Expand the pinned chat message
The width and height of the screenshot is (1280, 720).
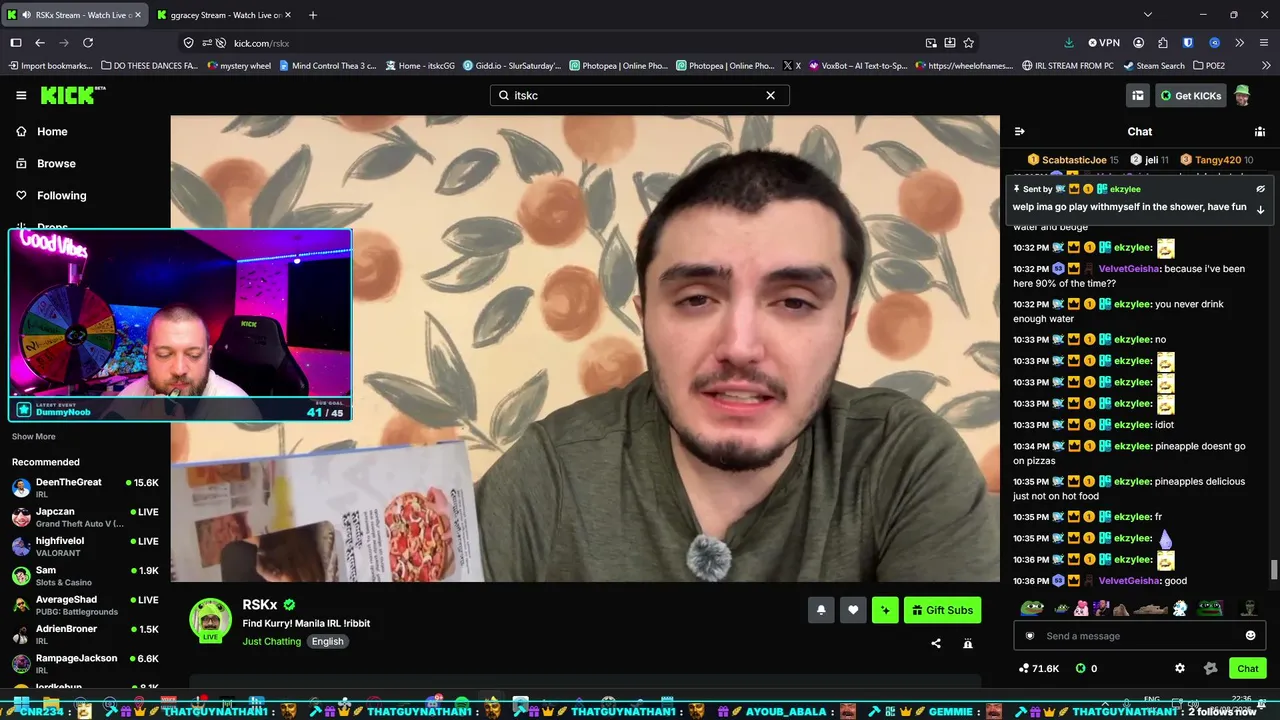point(1260,209)
